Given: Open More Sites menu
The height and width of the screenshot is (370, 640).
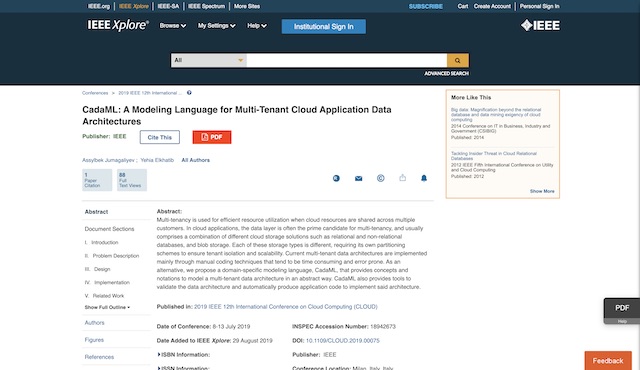Looking at the screenshot, I should [x=247, y=6].
